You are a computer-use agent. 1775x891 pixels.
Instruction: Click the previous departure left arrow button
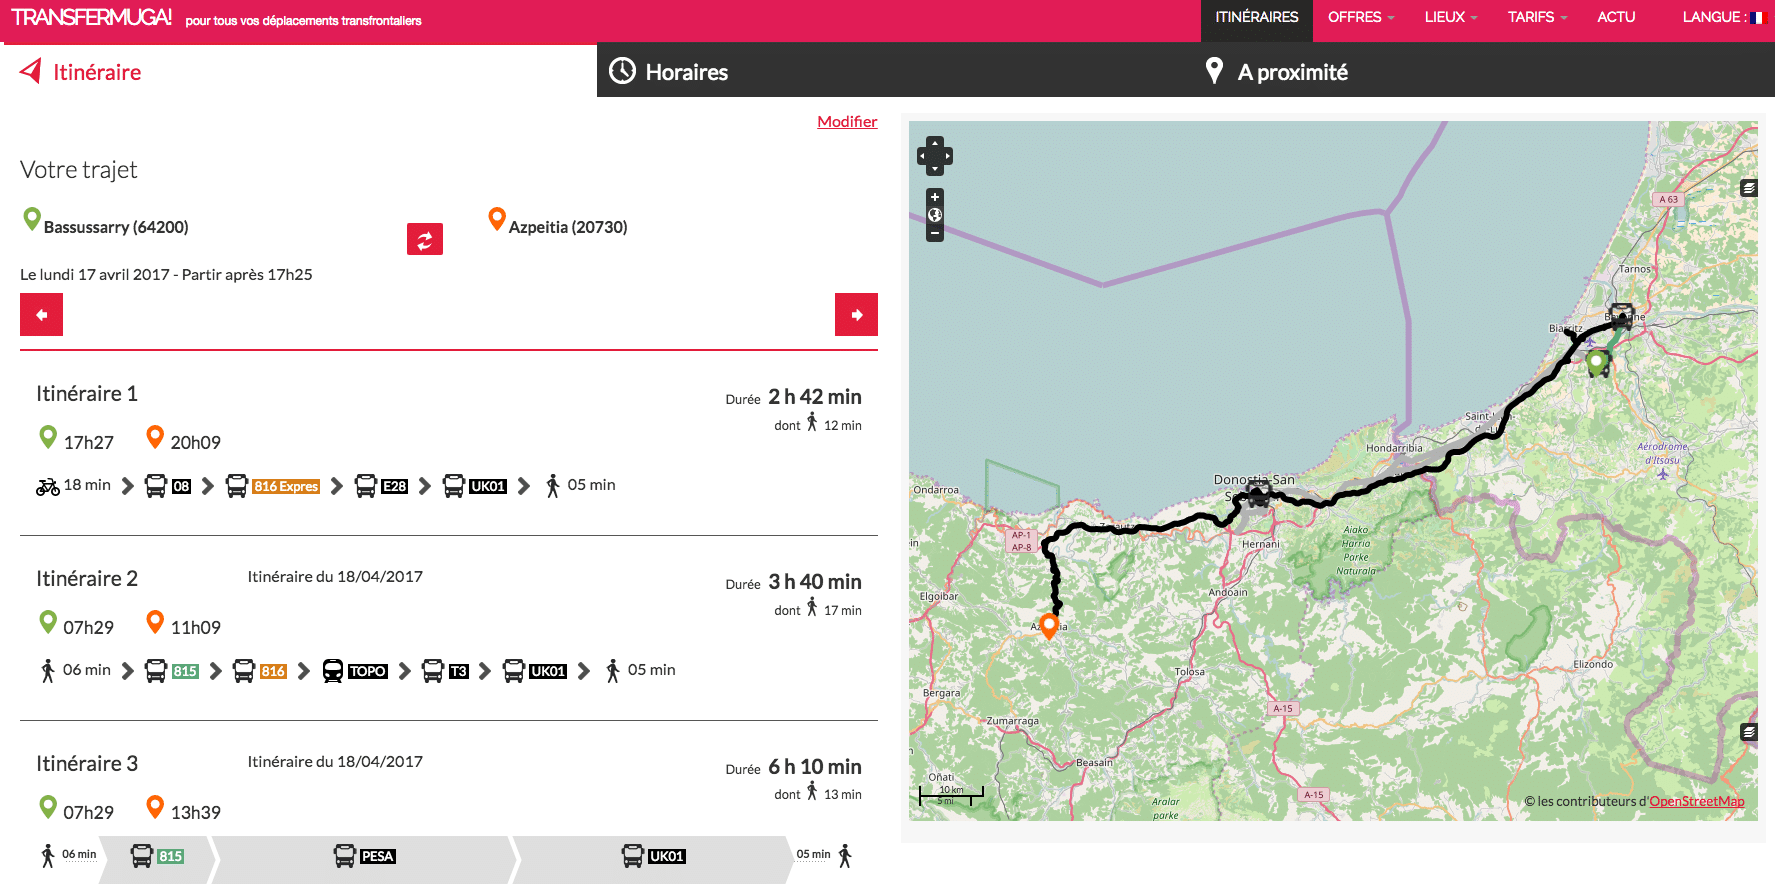click(x=41, y=315)
